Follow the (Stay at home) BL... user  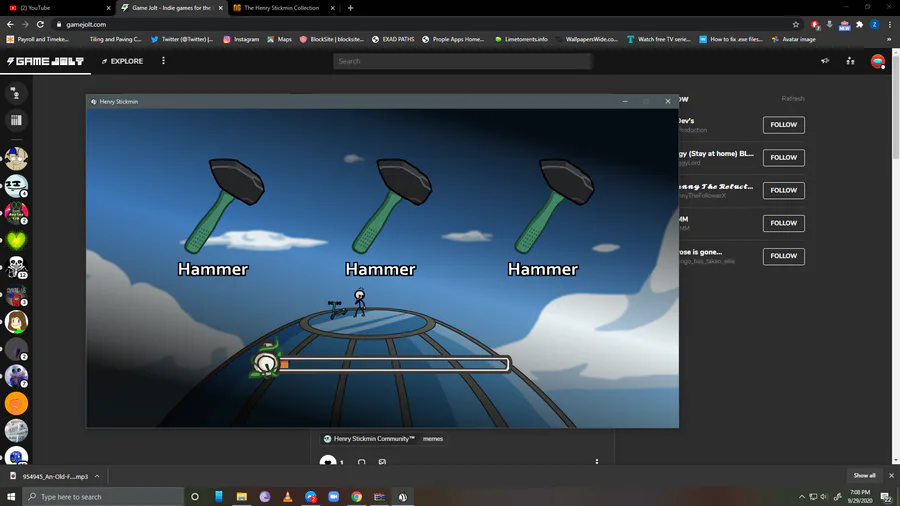pos(783,157)
